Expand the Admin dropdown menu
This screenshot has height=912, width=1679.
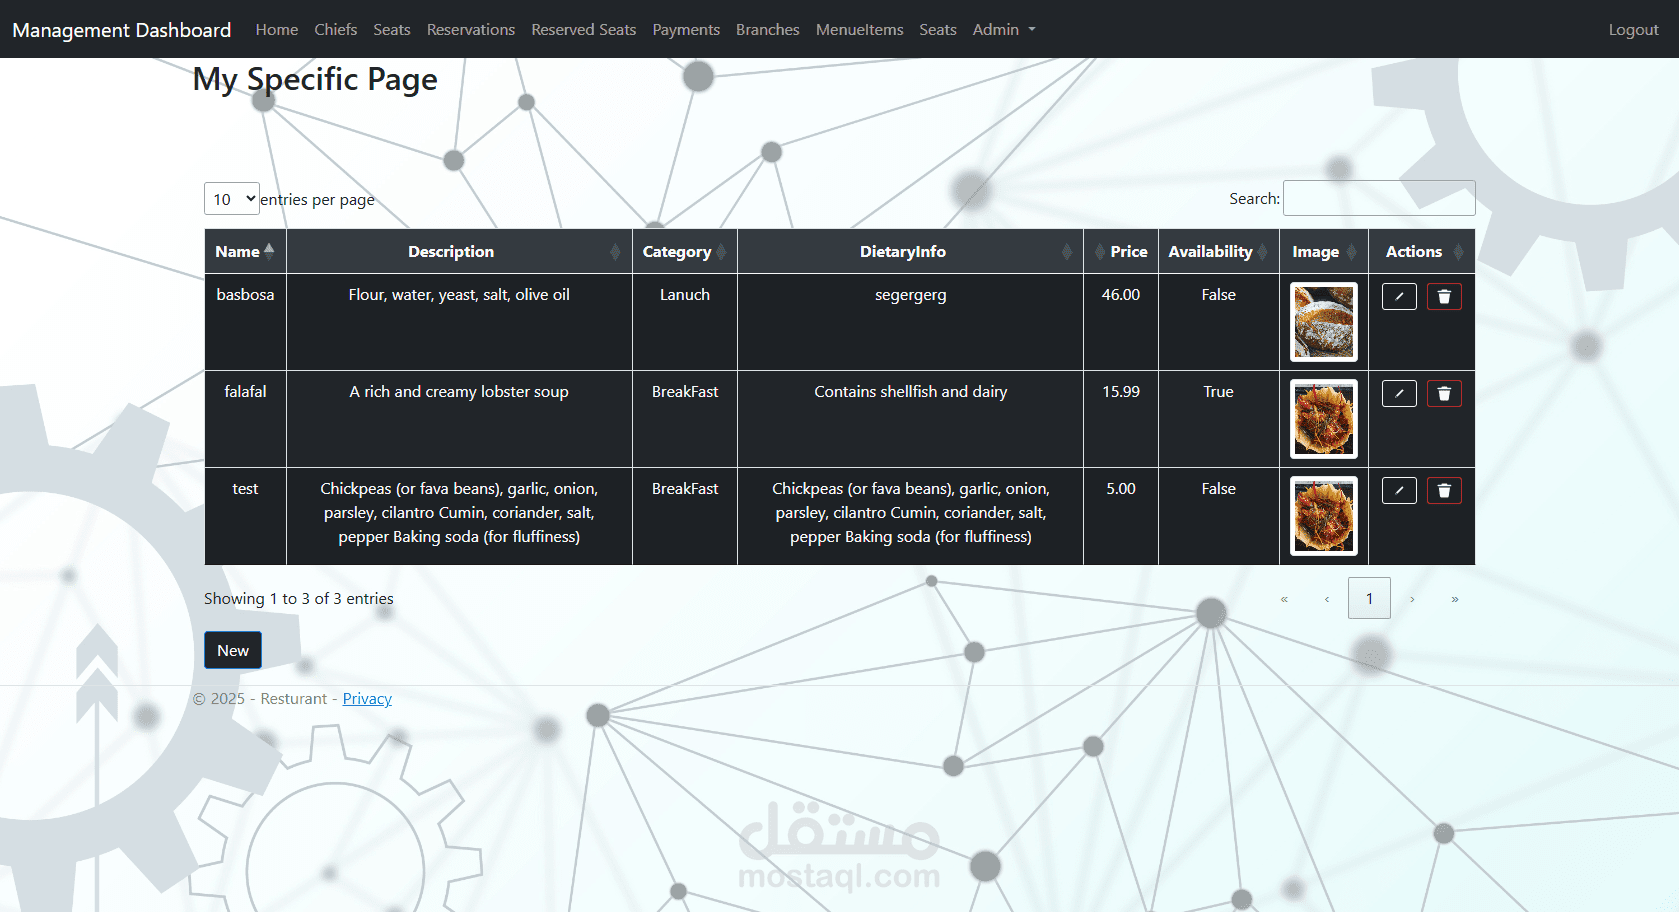tap(1004, 30)
